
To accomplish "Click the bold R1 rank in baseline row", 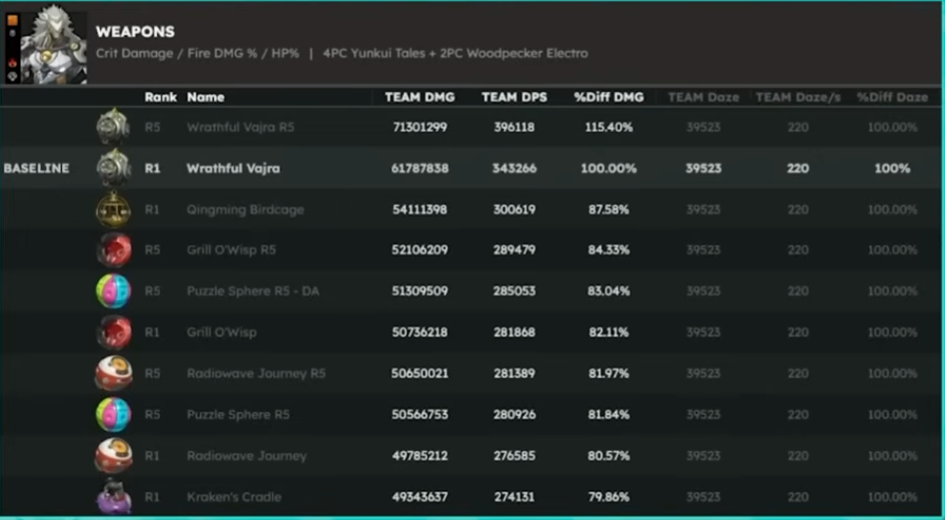I will 152,168.
